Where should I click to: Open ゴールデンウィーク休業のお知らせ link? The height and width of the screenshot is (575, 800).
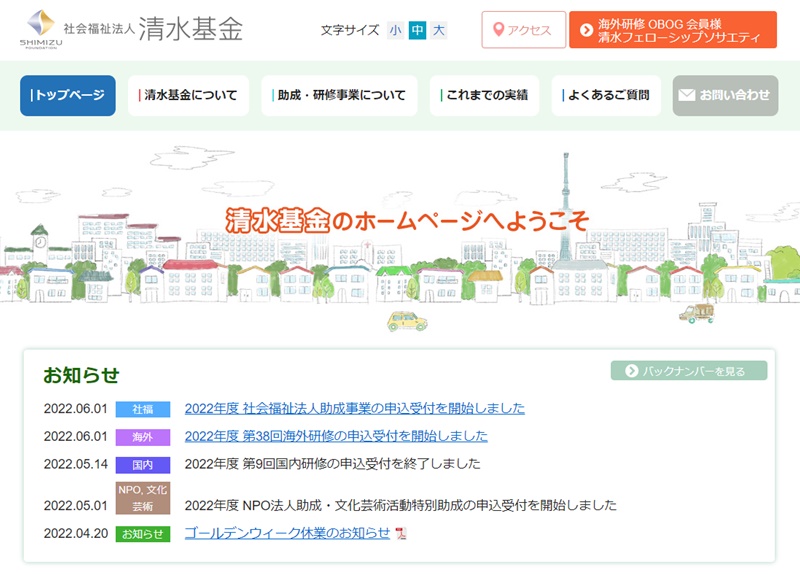287,533
